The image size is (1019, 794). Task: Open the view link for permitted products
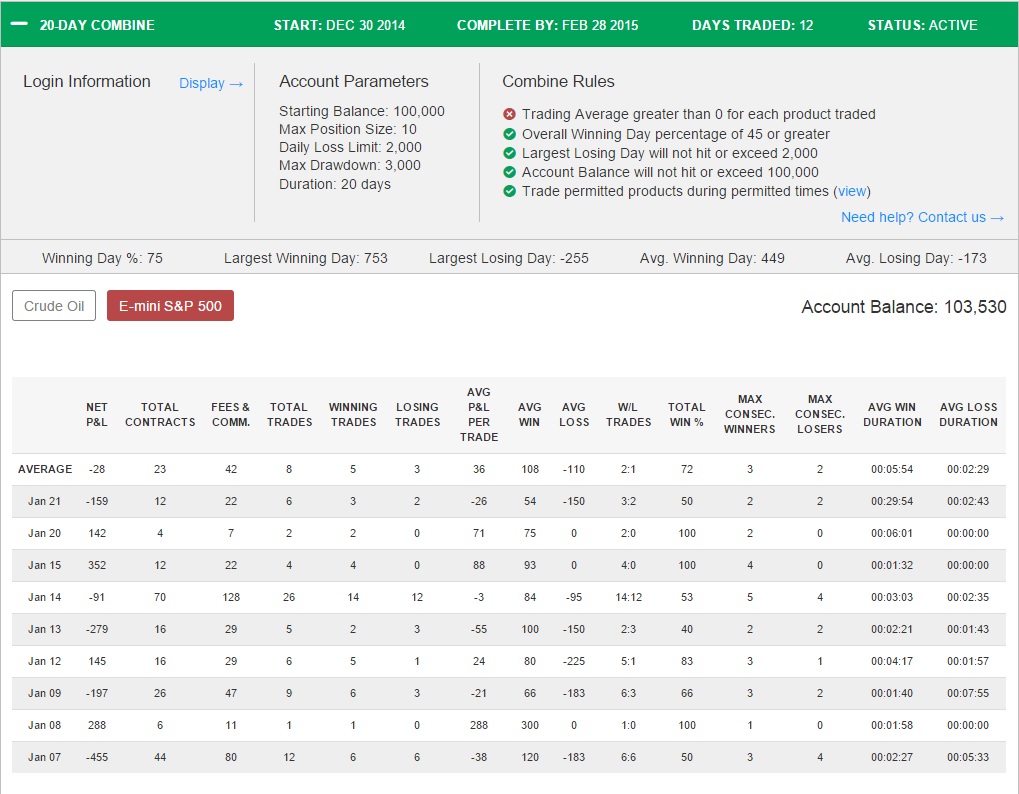pyautogui.click(x=852, y=191)
